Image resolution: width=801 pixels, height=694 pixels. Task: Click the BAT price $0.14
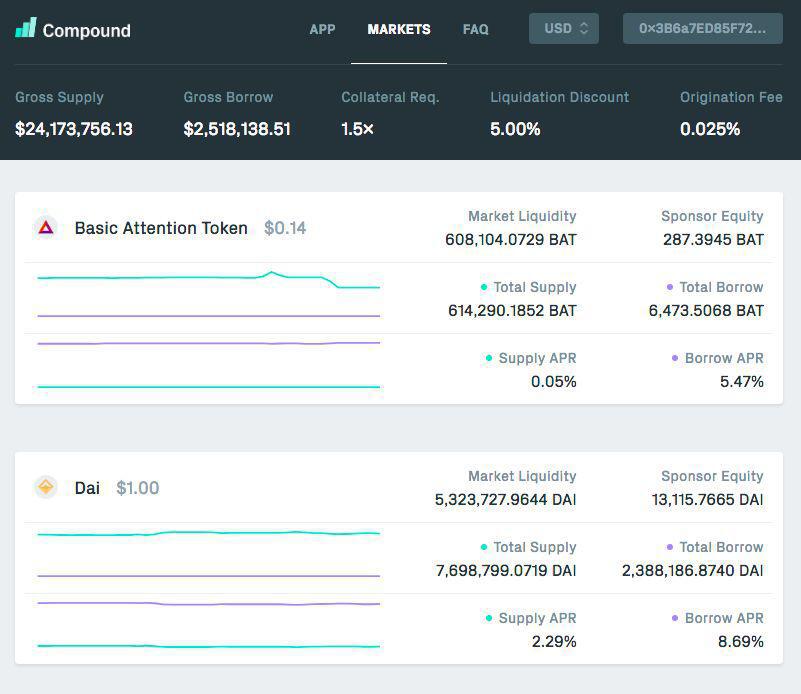(285, 228)
